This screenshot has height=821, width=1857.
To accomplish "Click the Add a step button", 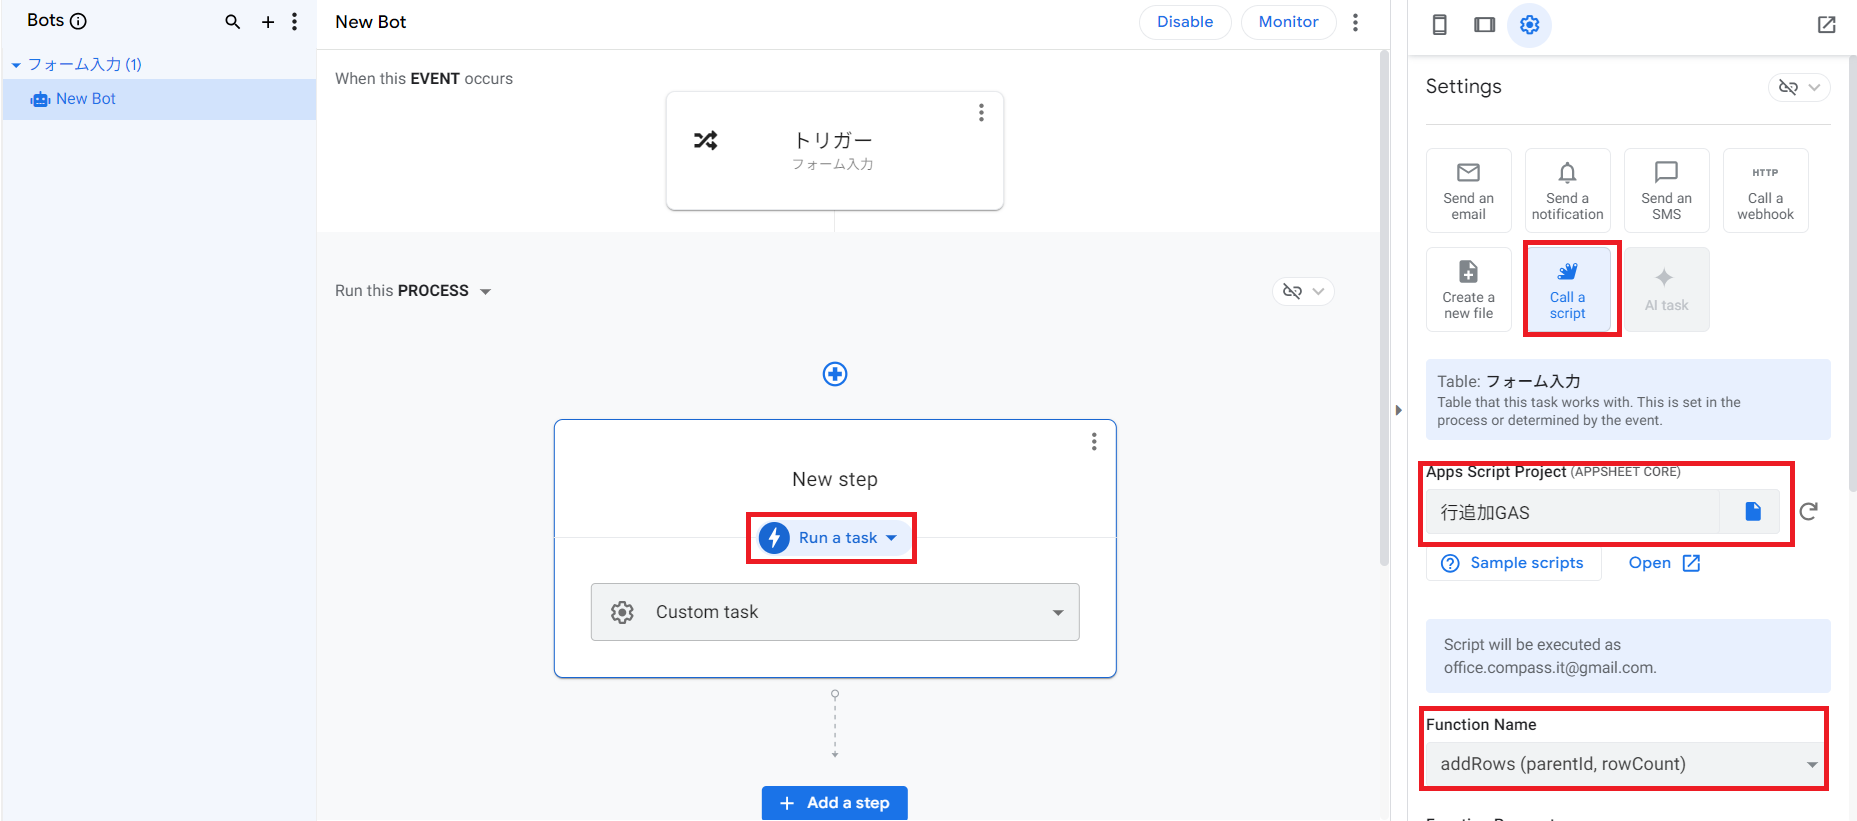I will click(x=835, y=803).
